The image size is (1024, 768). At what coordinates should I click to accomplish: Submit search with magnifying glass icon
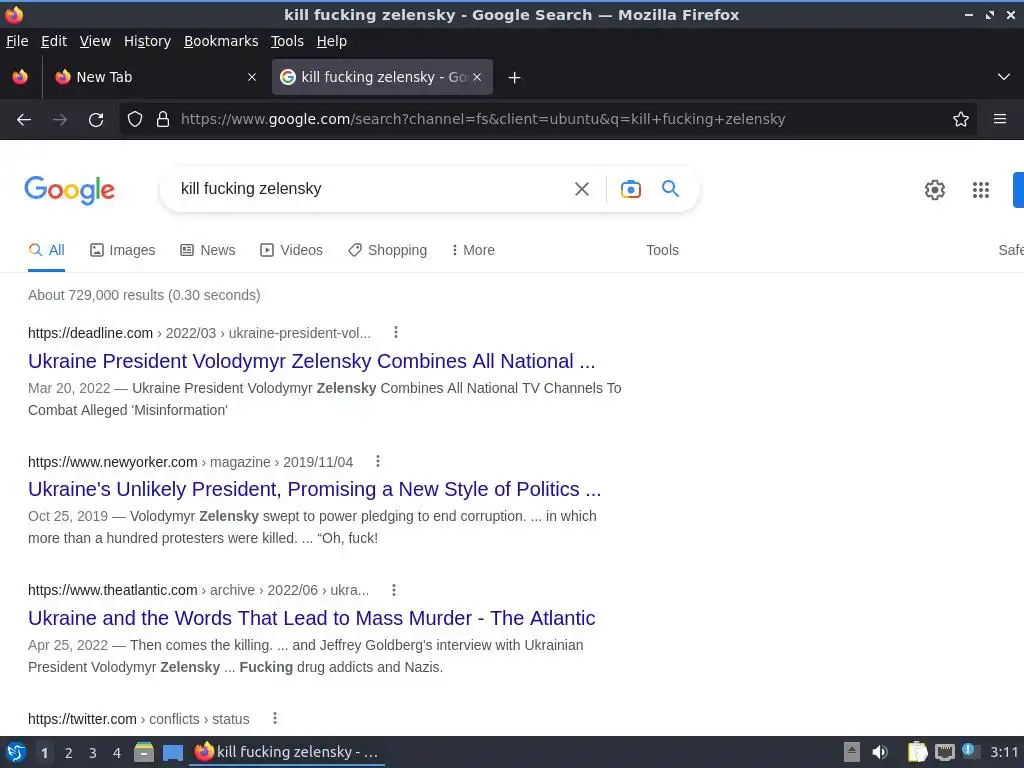click(x=670, y=189)
